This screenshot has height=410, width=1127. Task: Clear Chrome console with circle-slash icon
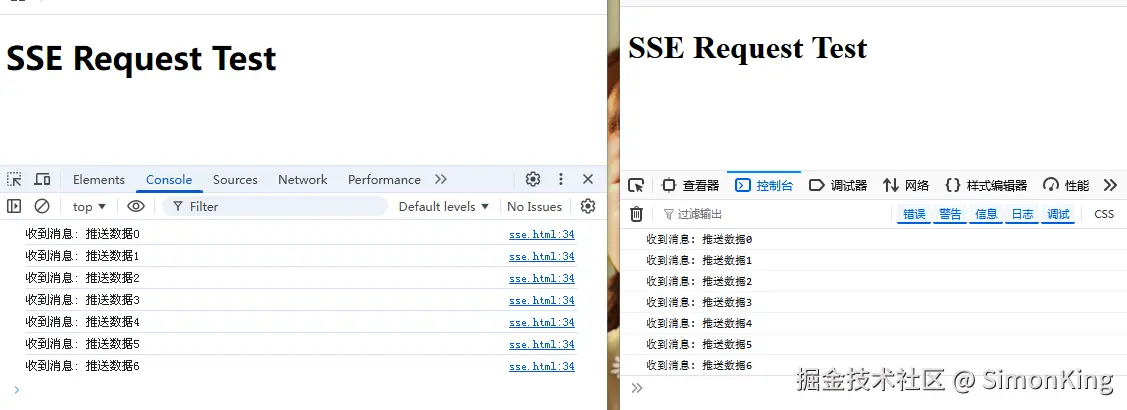[x=42, y=206]
